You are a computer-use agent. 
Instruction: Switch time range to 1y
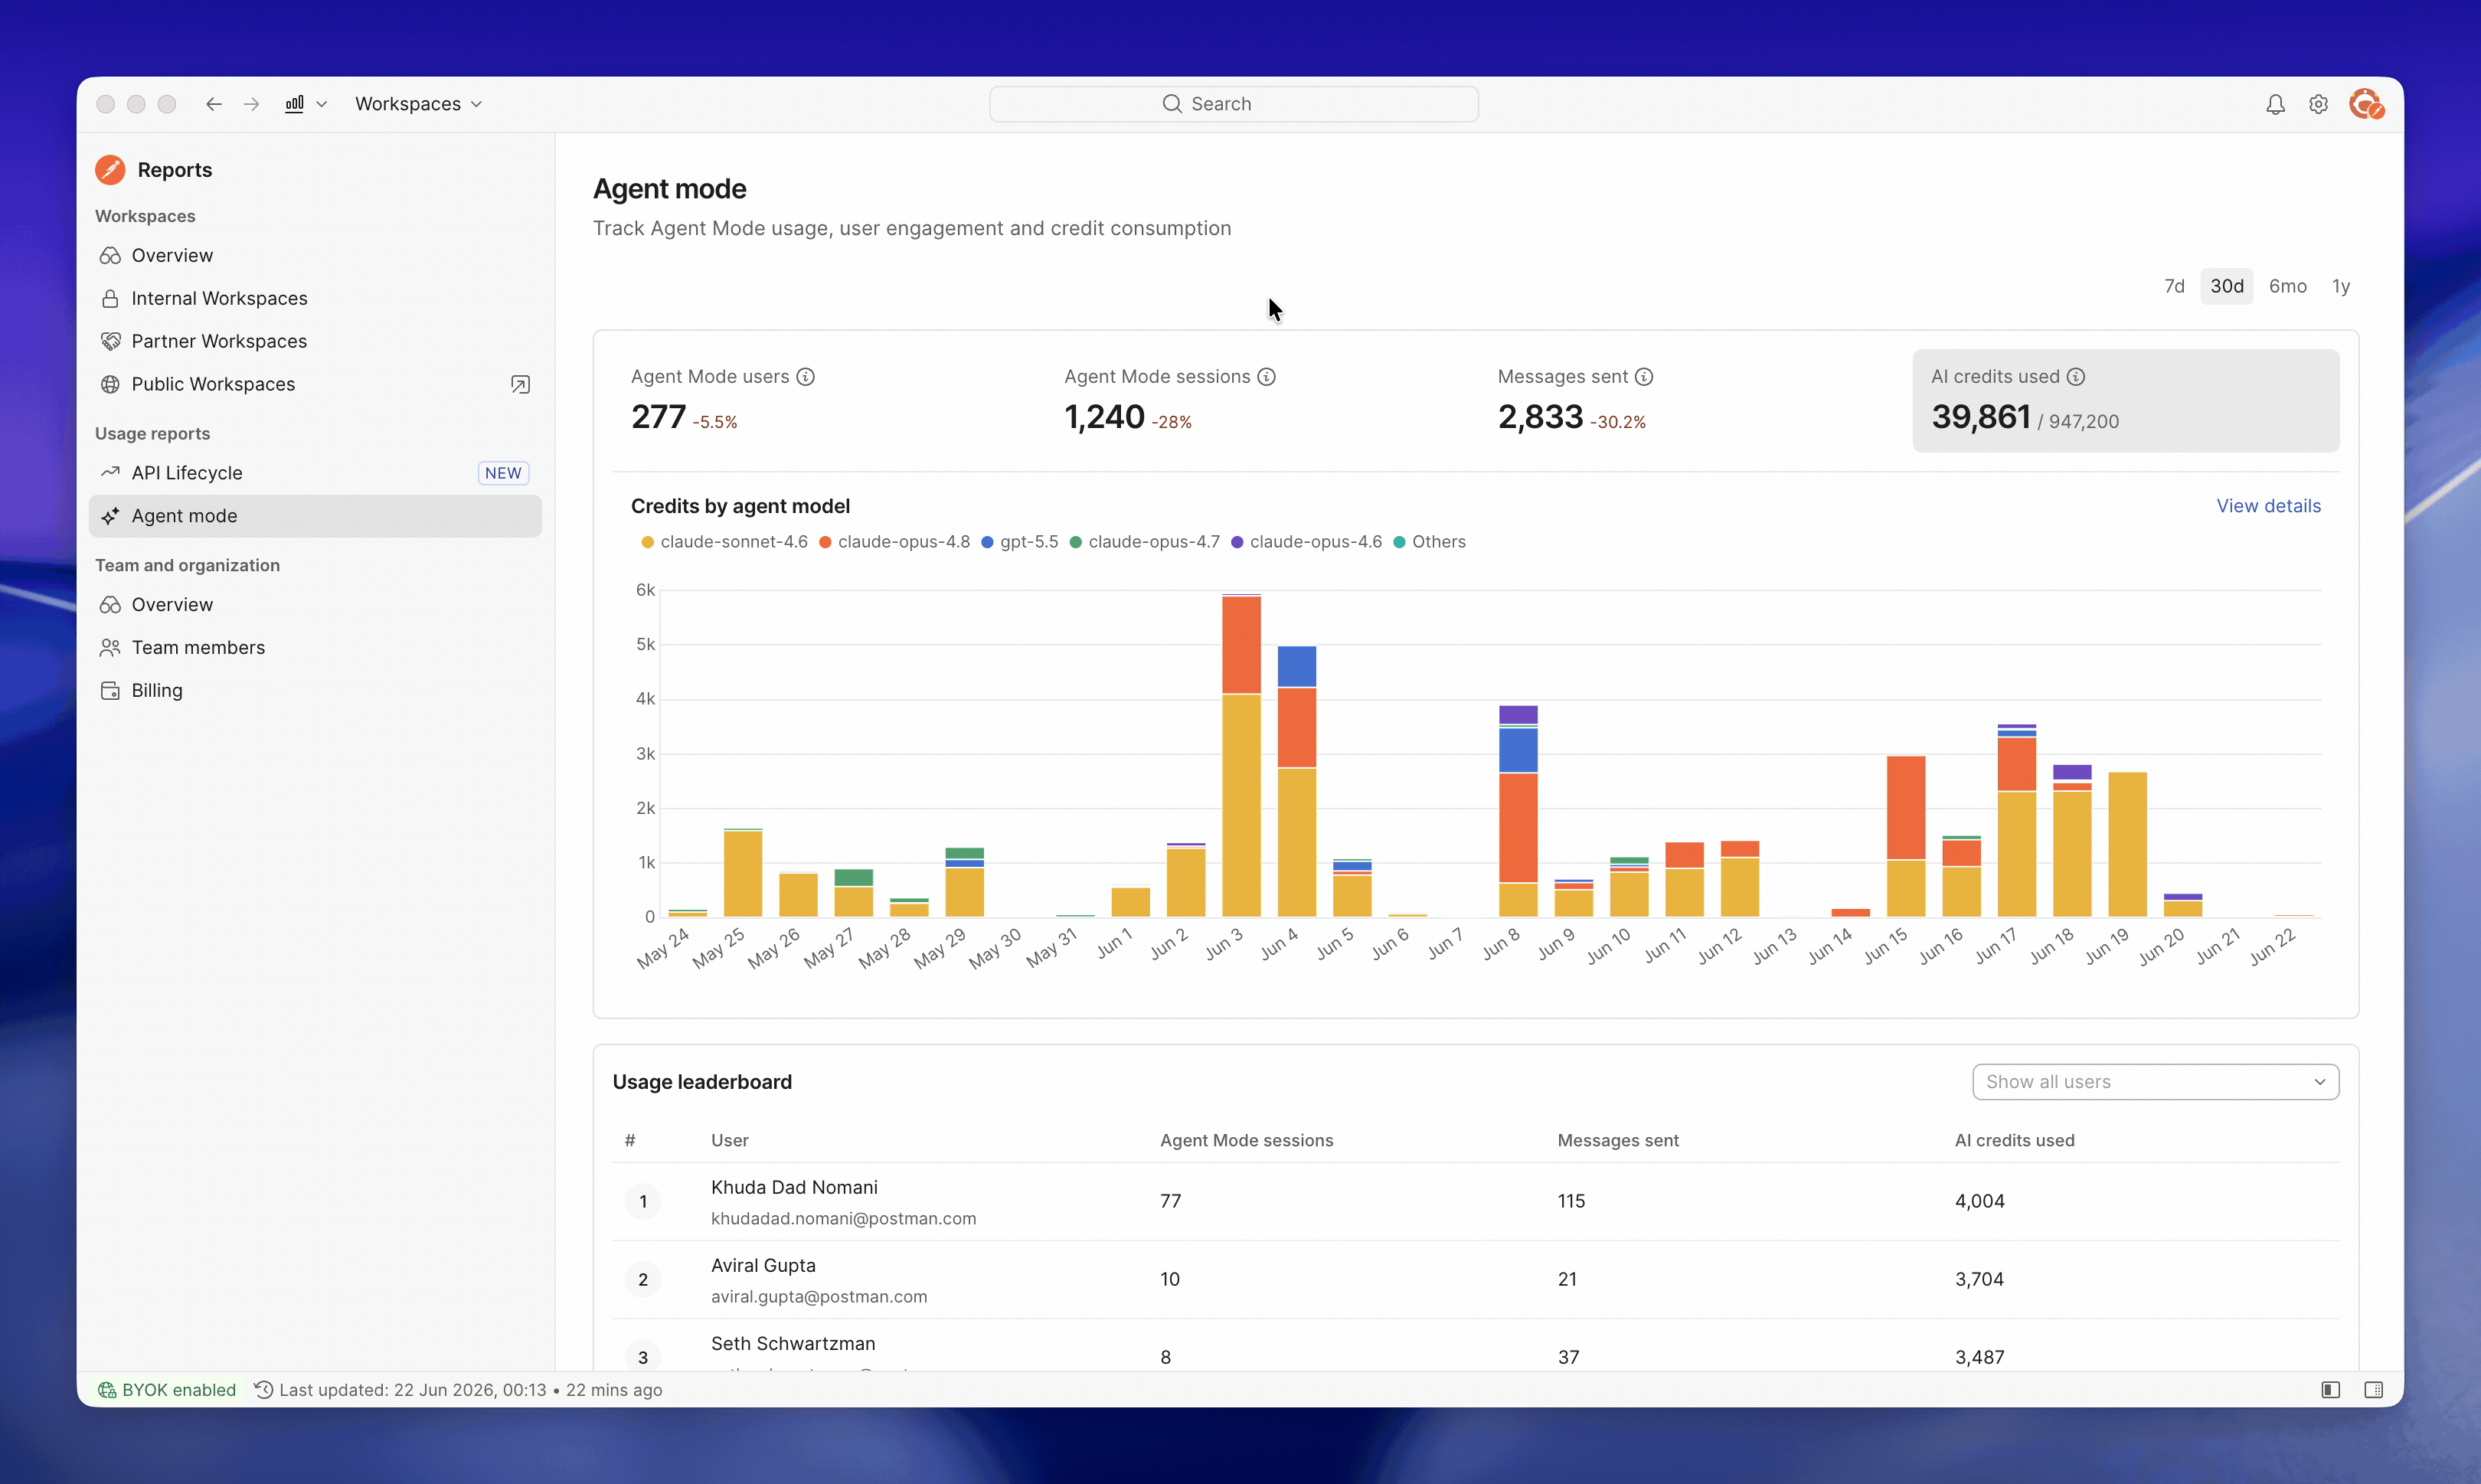(2340, 286)
